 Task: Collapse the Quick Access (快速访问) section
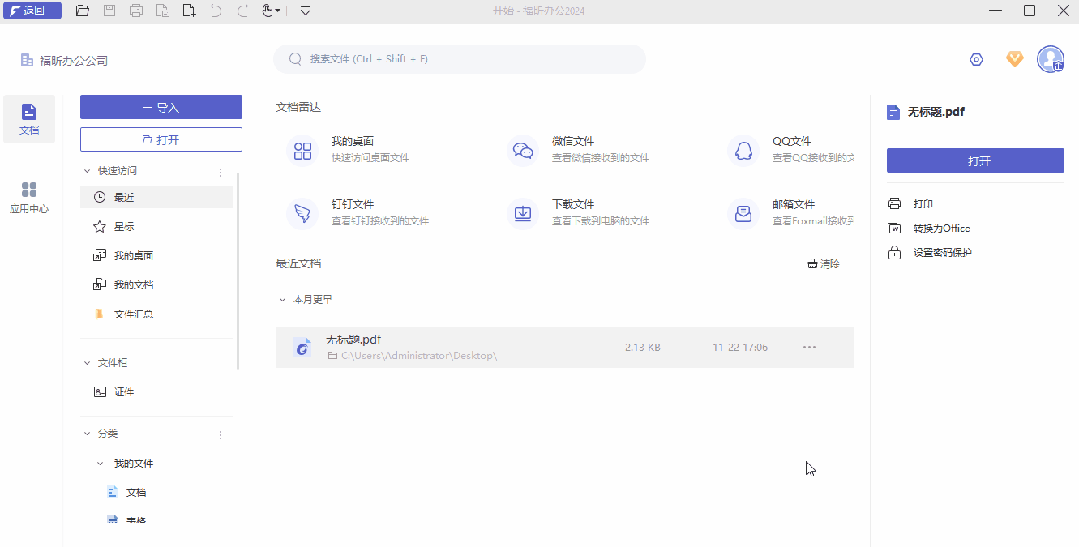tap(87, 171)
